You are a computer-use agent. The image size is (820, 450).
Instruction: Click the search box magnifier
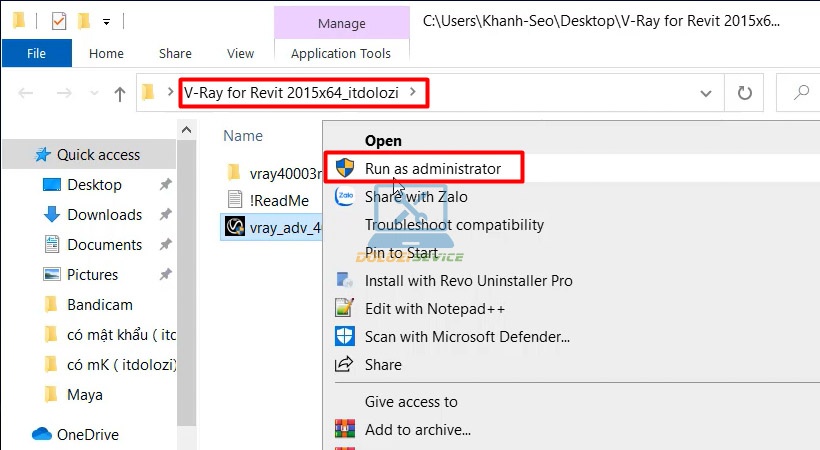point(801,93)
